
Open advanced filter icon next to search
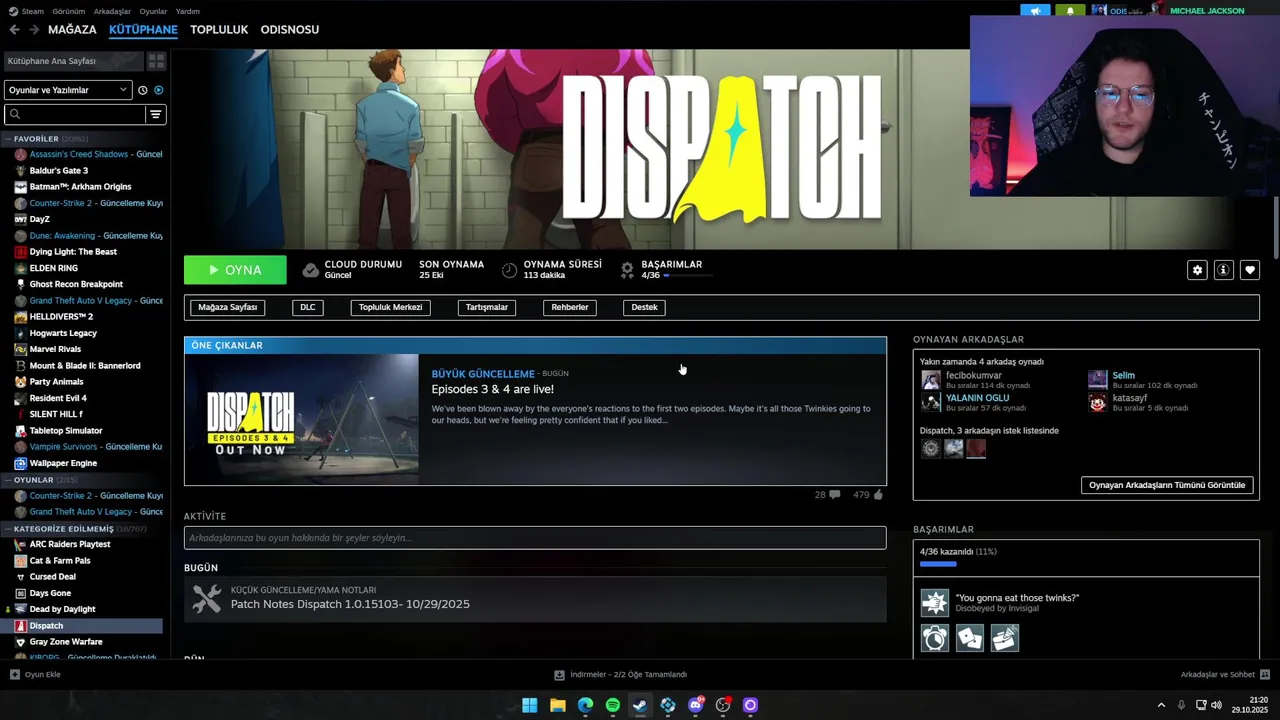pyautogui.click(x=156, y=114)
